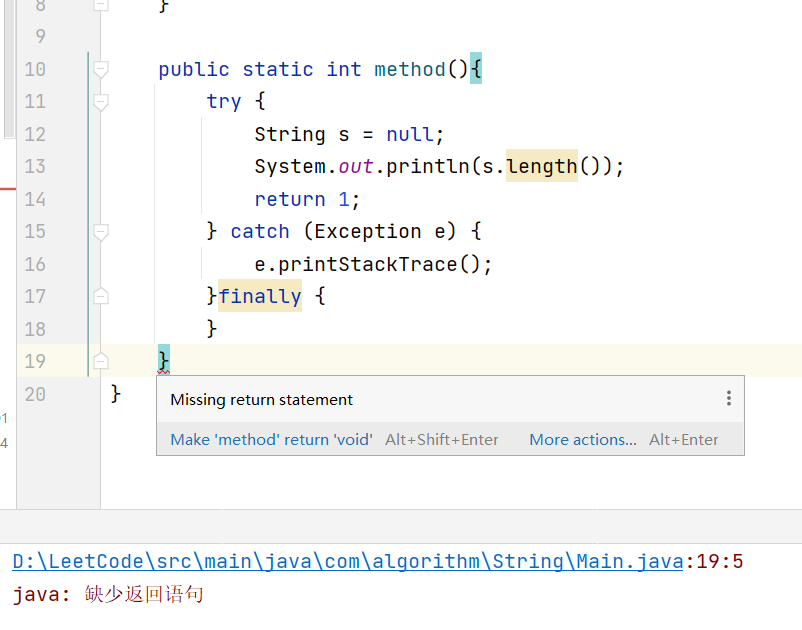Click the 'null' keyword on line 12
The image size is (802, 630).
coord(410,134)
